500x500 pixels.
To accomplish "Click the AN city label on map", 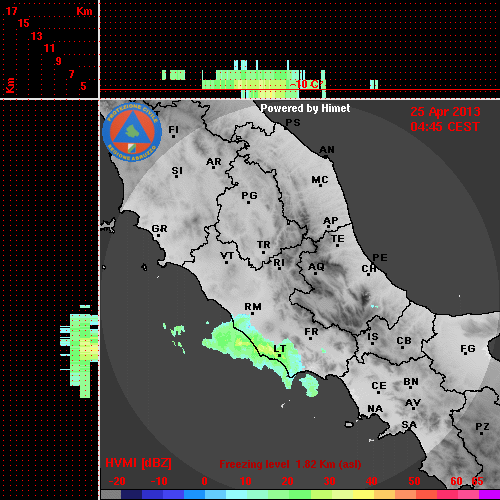I will coord(327,150).
